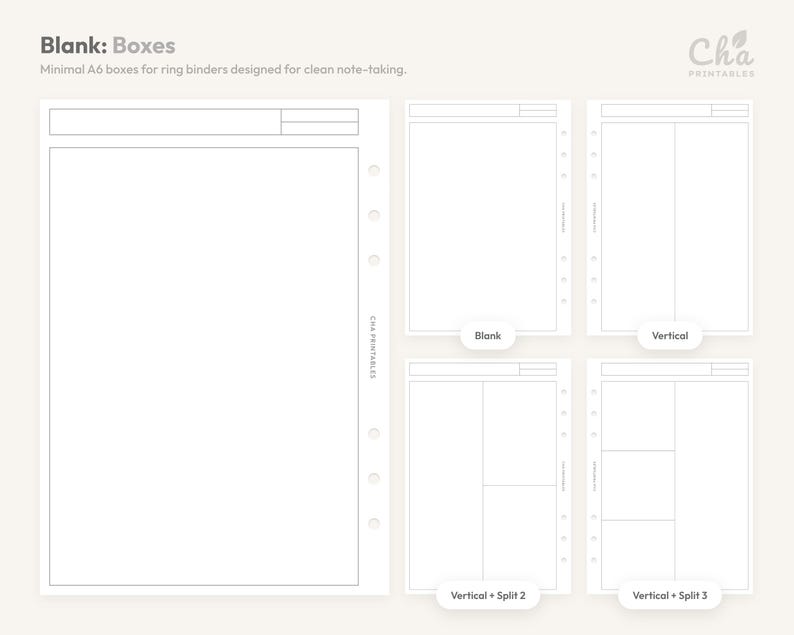Click the large page title box
The width and height of the screenshot is (794, 635).
[x=165, y=122]
